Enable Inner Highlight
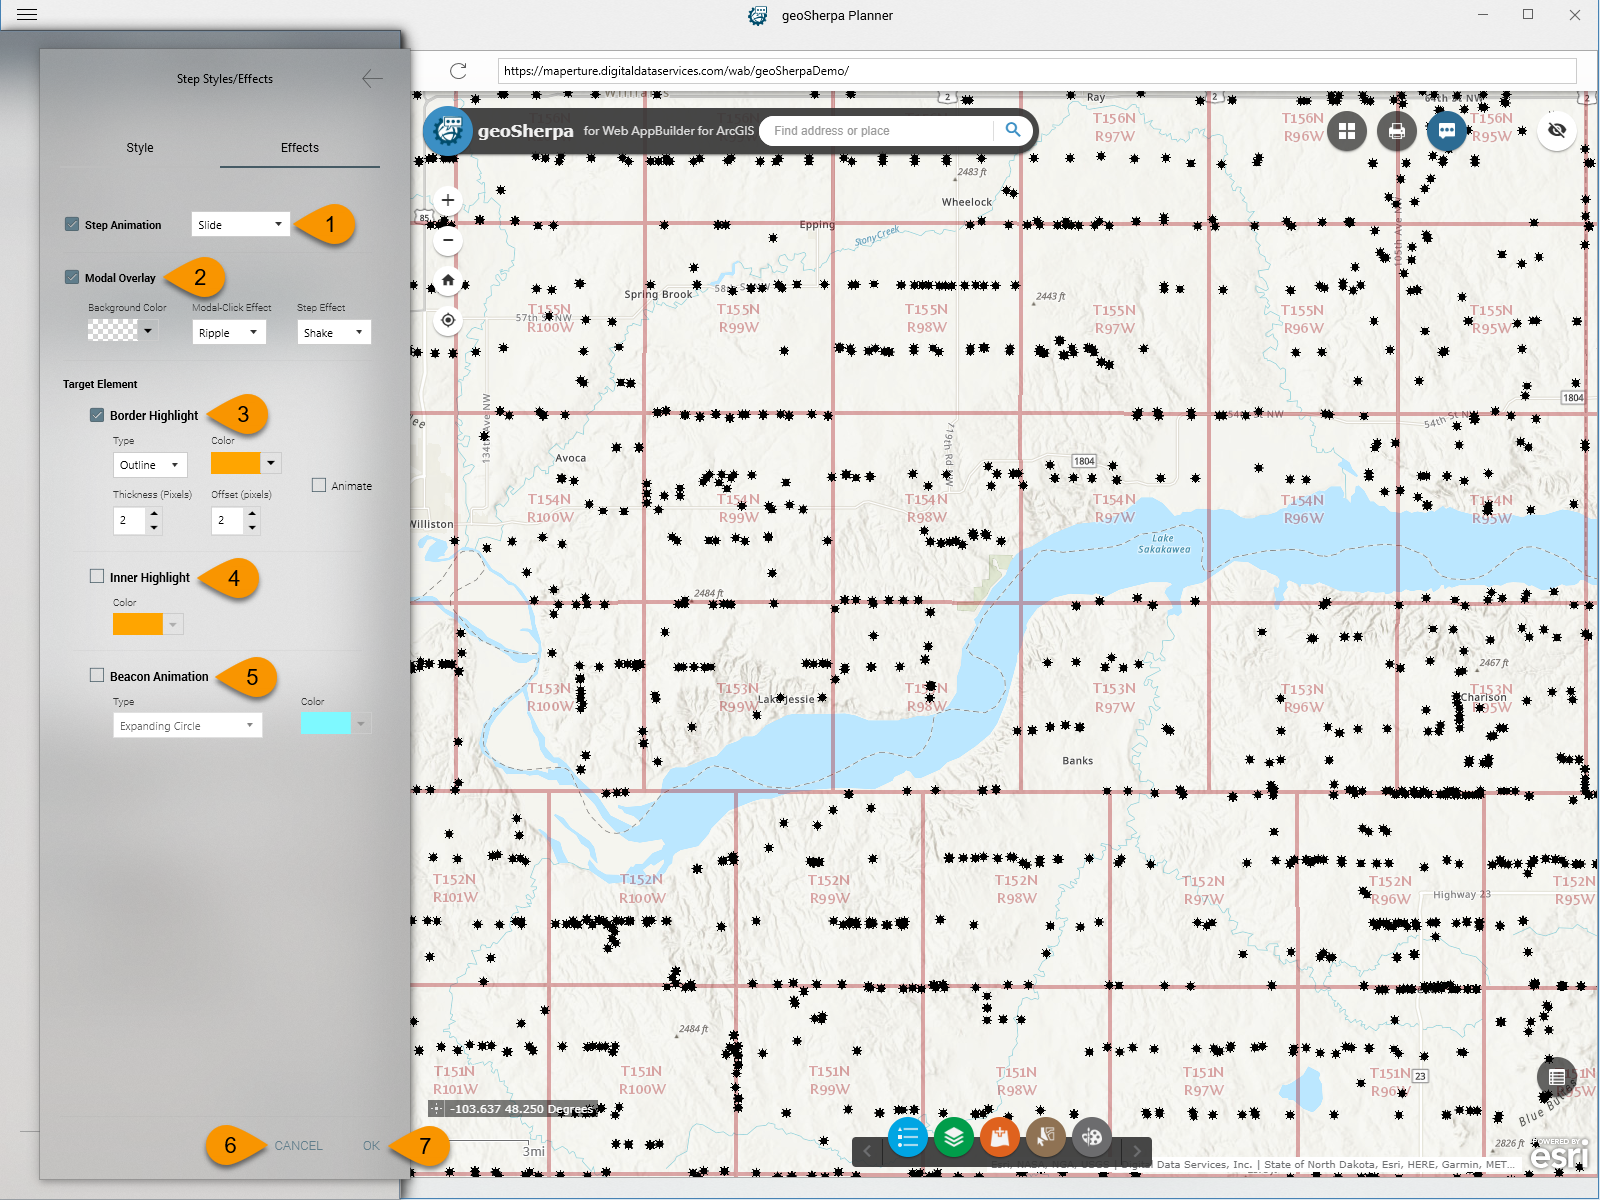The height and width of the screenshot is (1200, 1600). coord(97,576)
